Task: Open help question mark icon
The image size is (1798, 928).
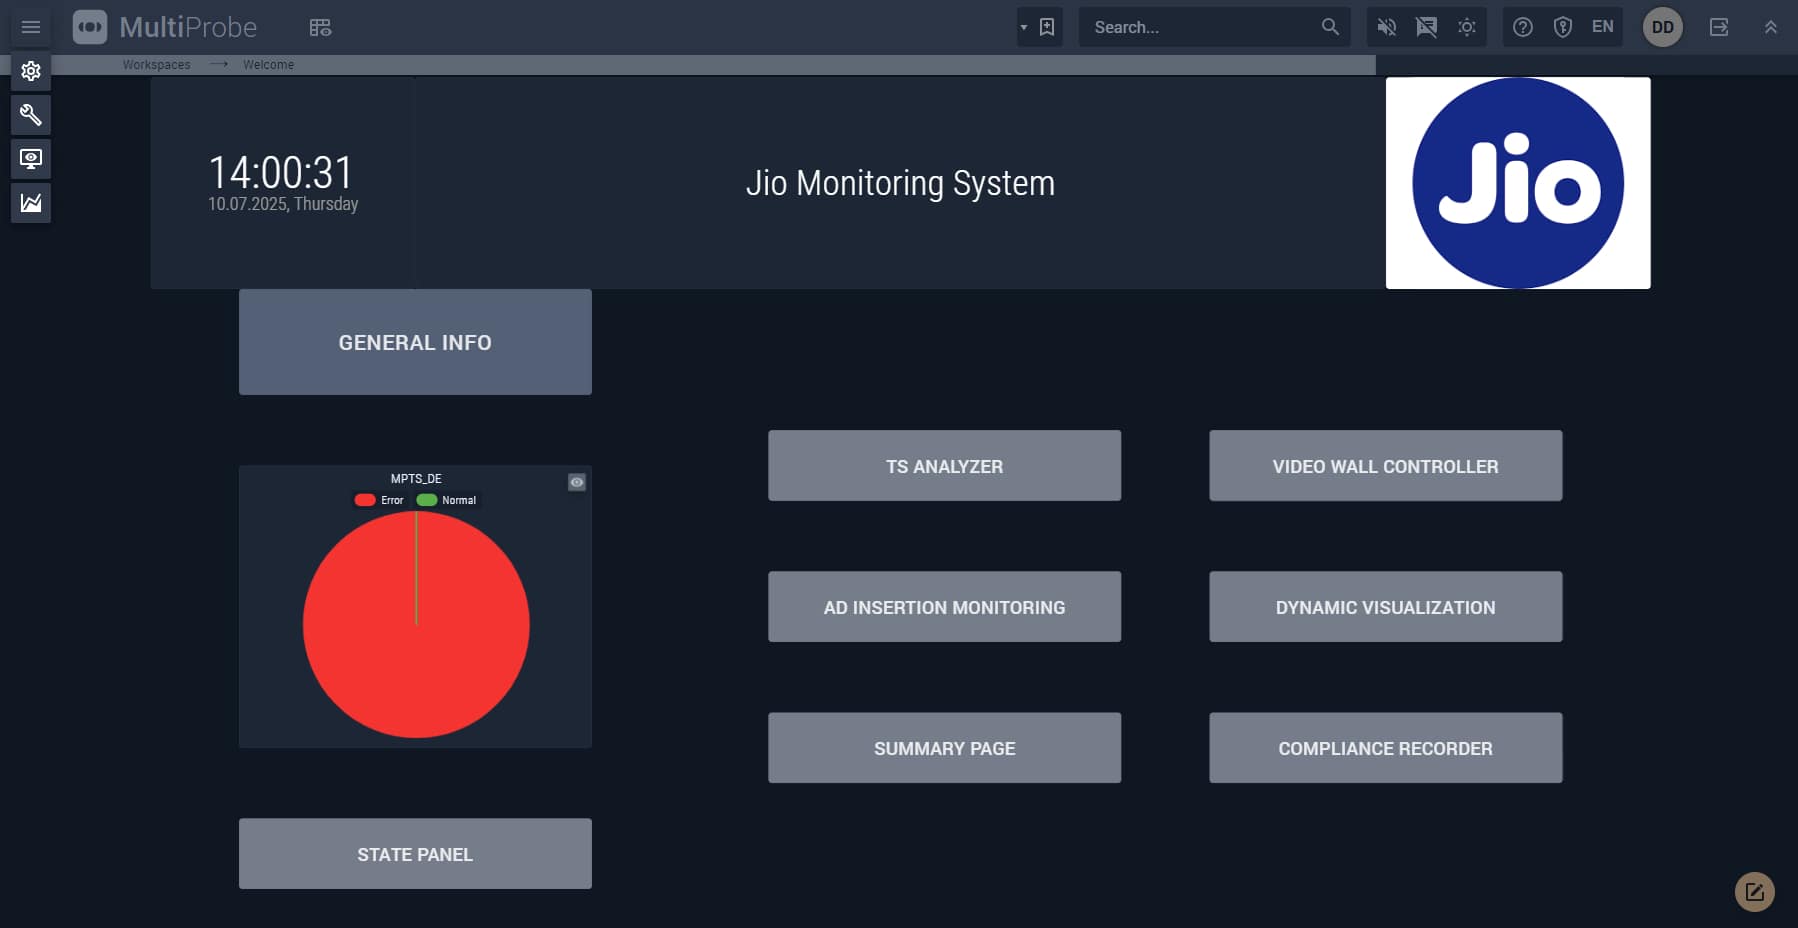Action: tap(1523, 27)
